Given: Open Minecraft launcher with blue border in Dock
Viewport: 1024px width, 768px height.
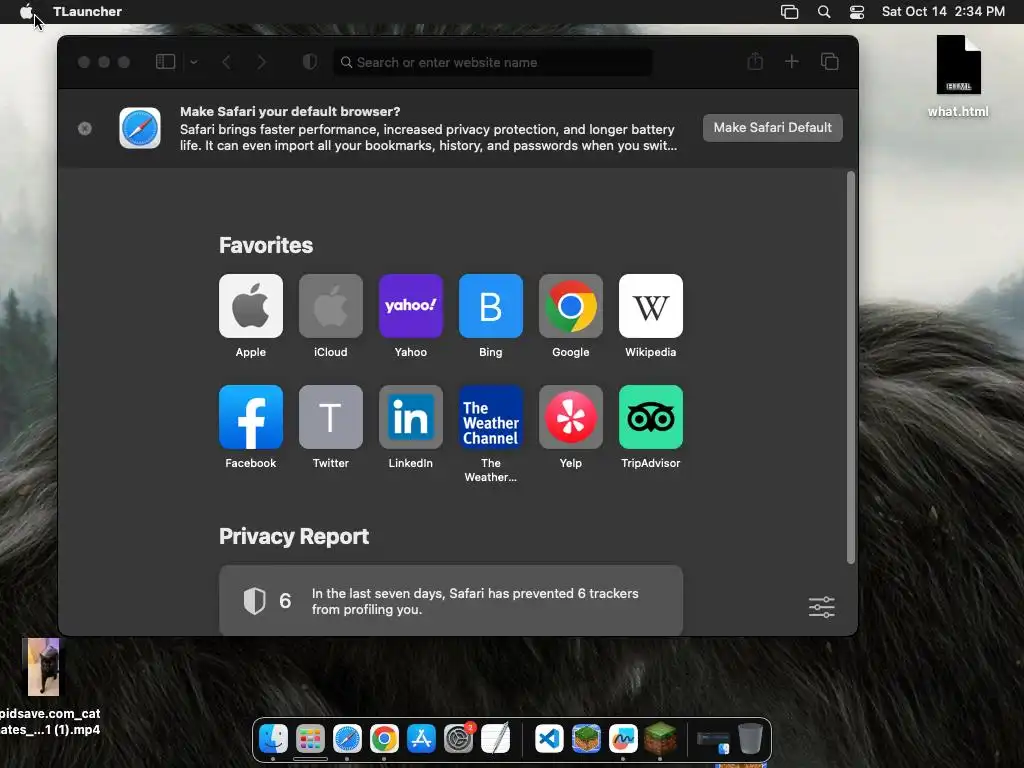Looking at the screenshot, I should [x=586, y=739].
